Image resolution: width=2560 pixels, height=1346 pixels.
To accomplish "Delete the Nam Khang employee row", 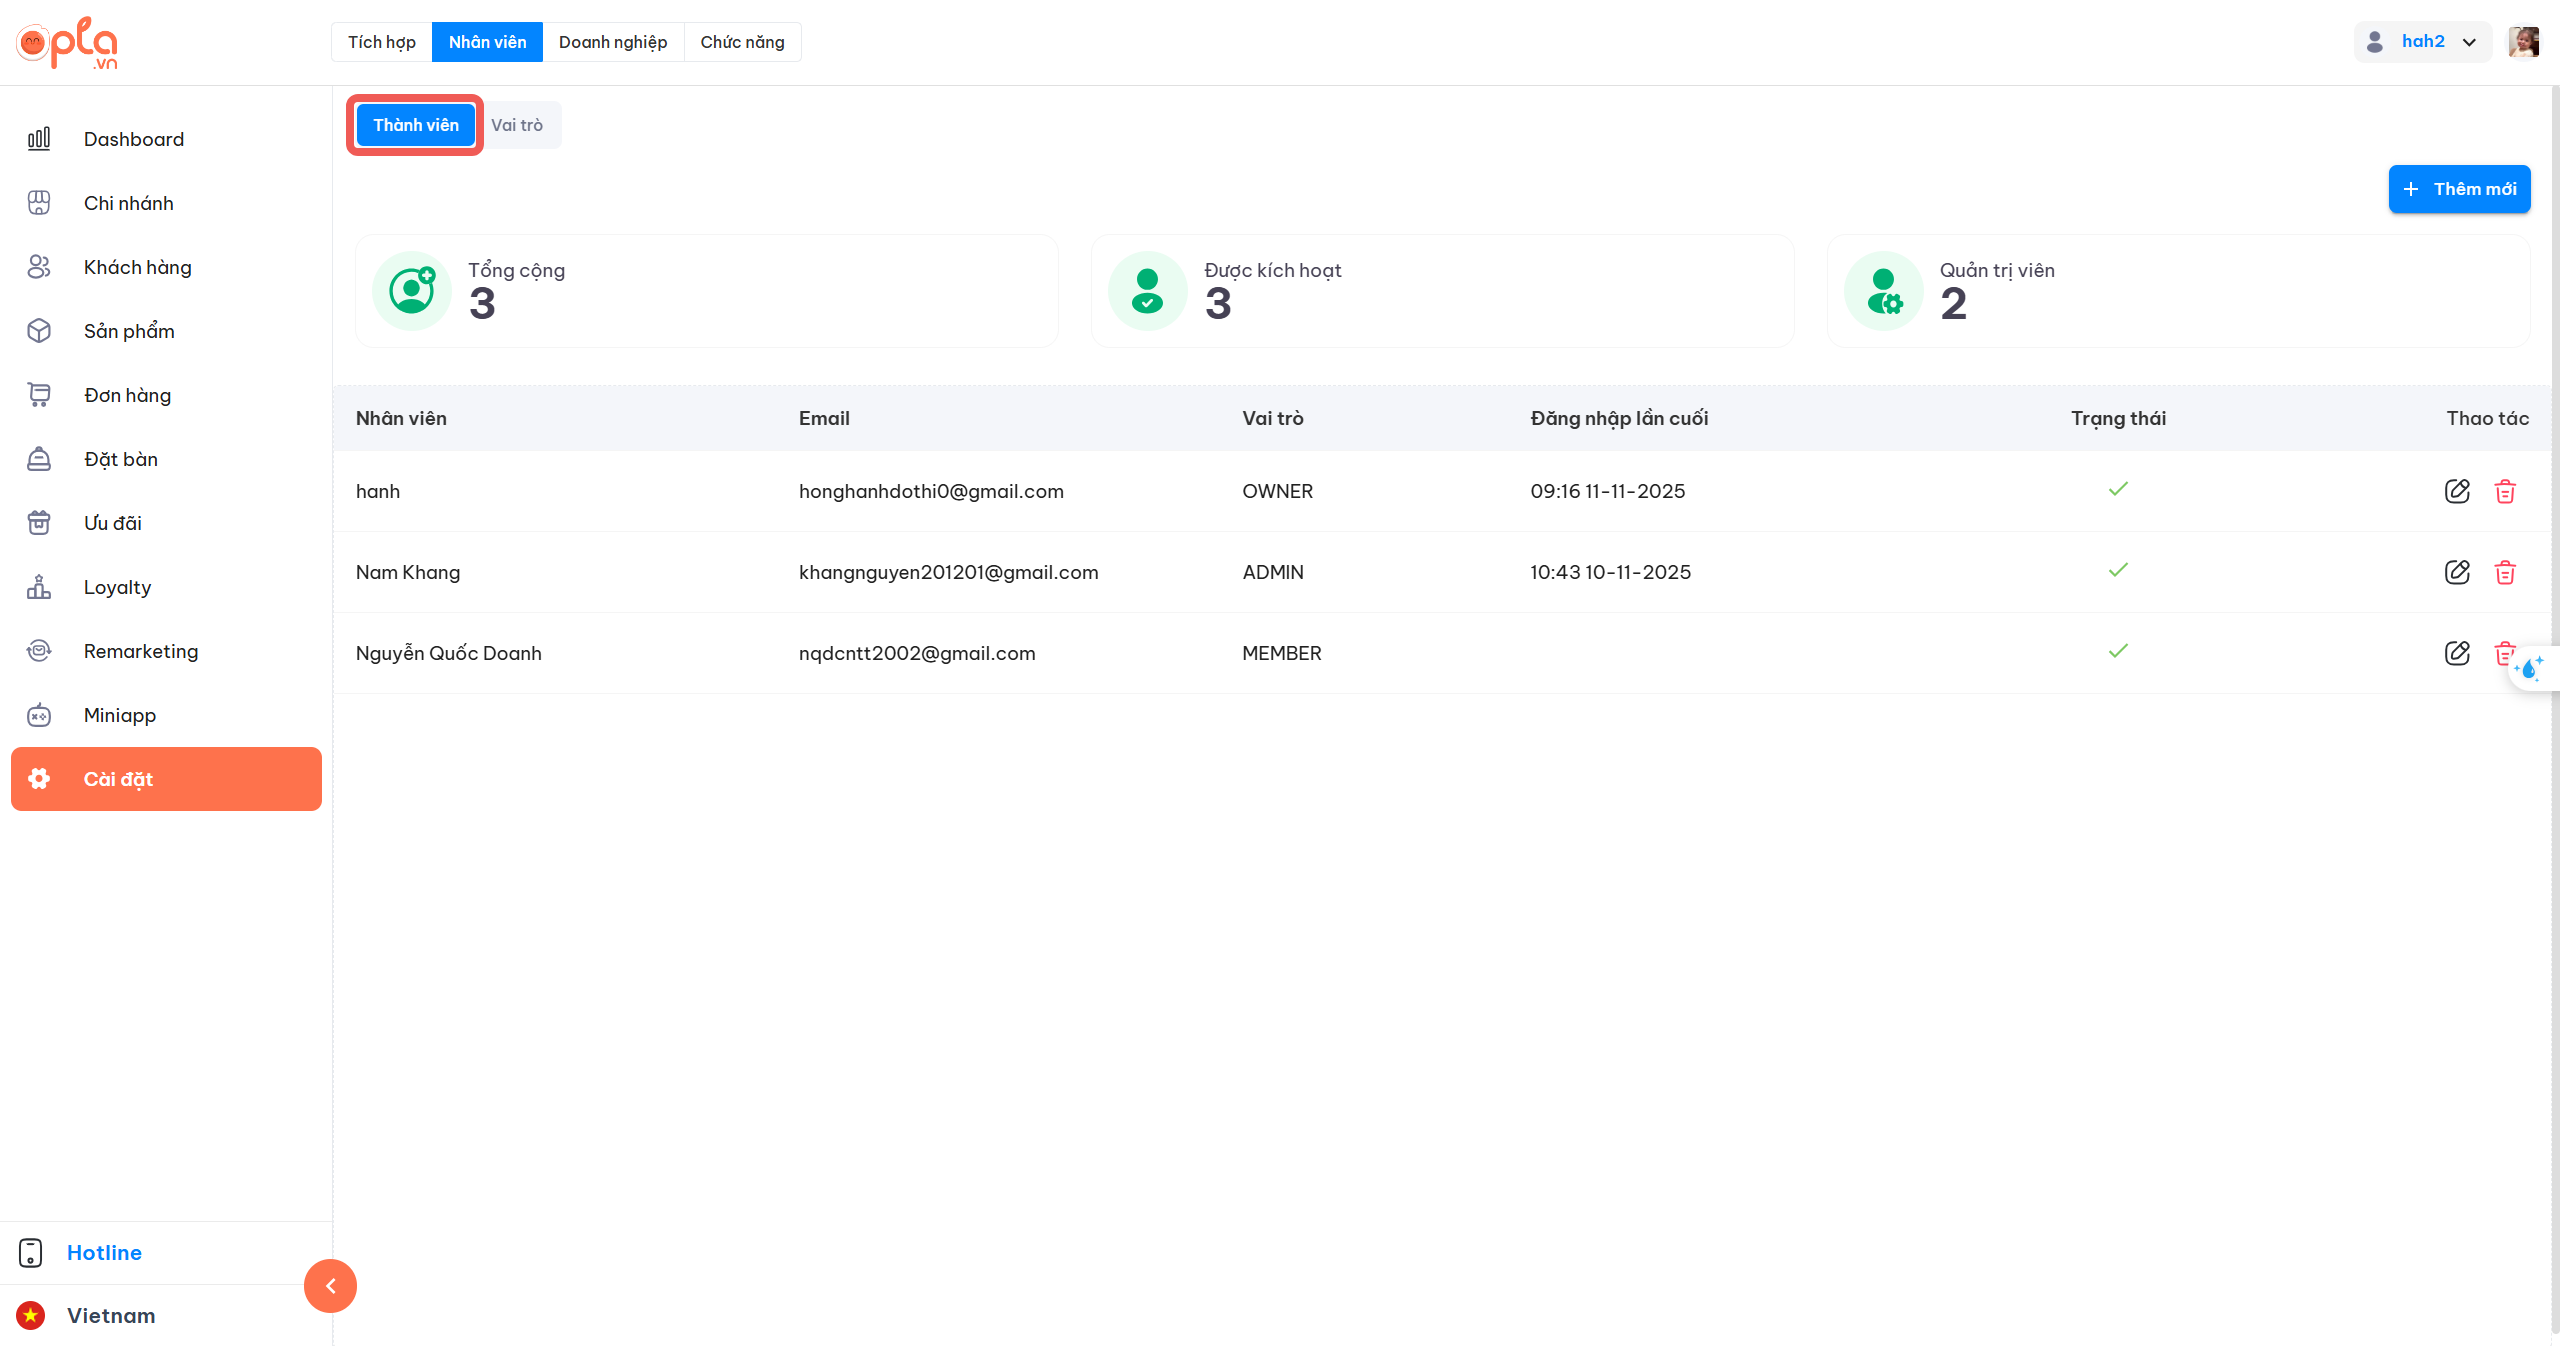I will click(2504, 572).
